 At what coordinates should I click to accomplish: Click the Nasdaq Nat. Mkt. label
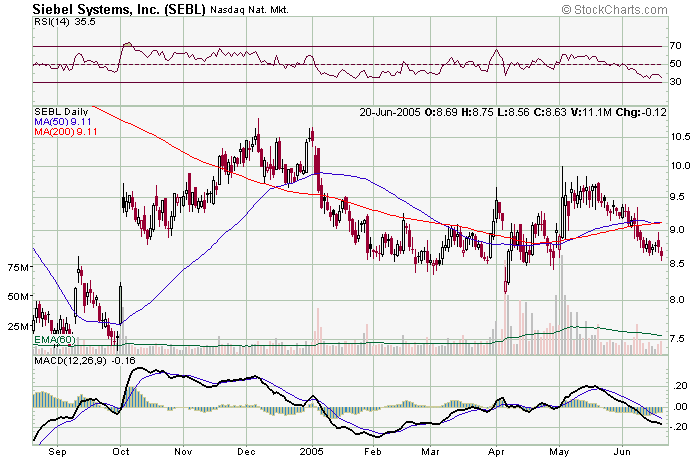point(249,9)
